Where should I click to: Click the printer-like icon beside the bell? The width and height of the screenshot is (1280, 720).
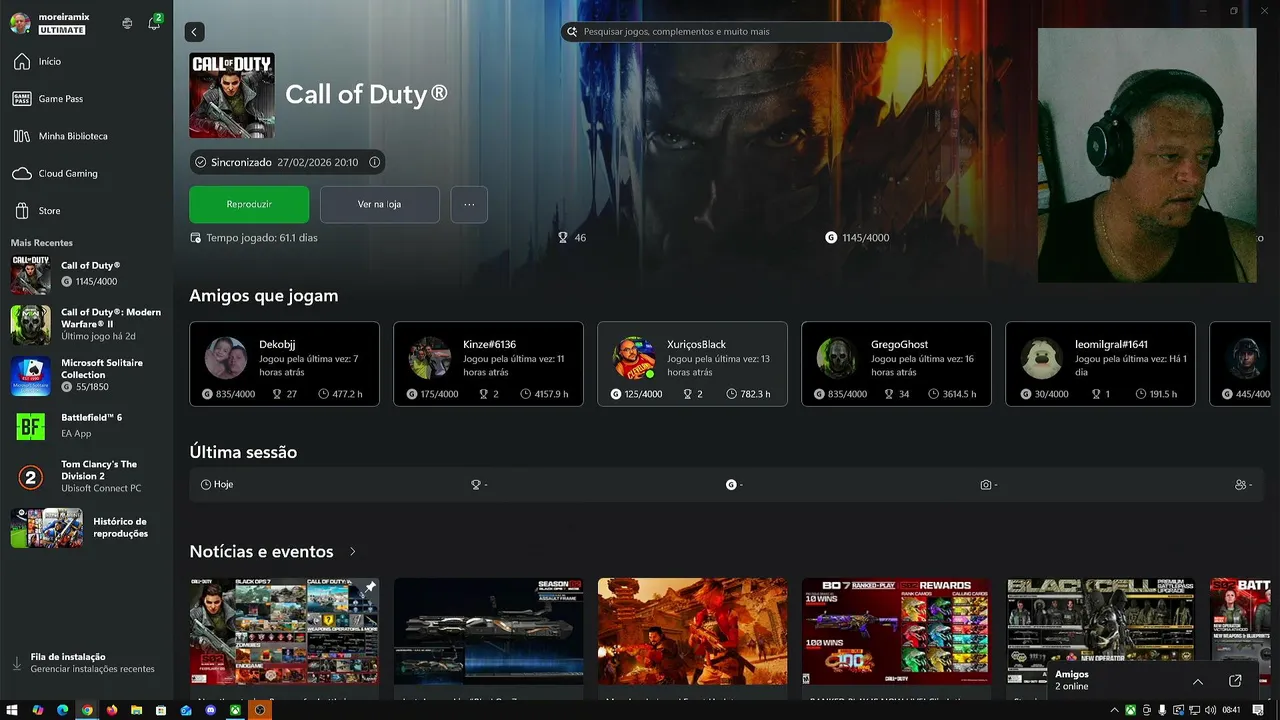point(127,23)
